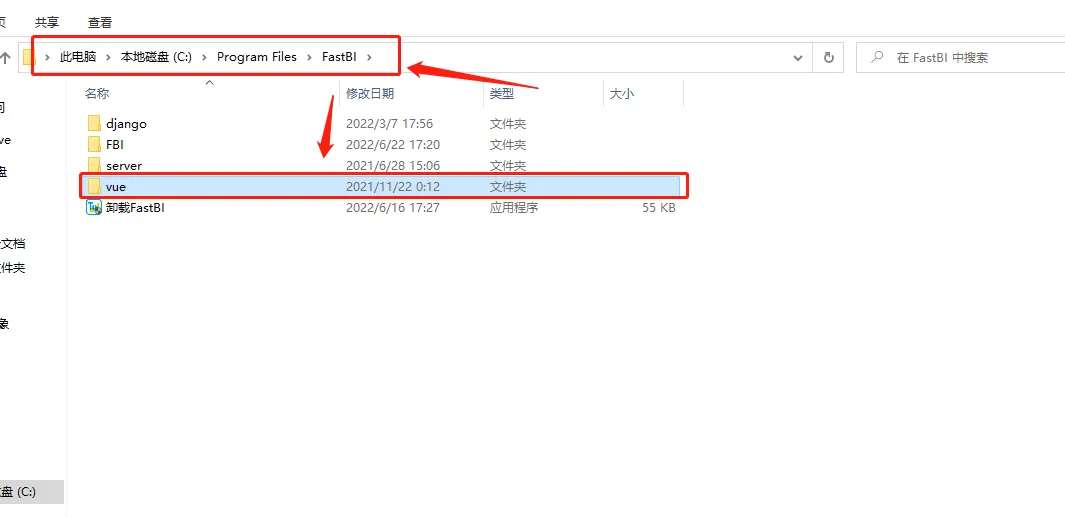Screen dimensions: 1065x518
Task: Click 文件夹 type in the server row
Action: pyautogui.click(x=508, y=166)
